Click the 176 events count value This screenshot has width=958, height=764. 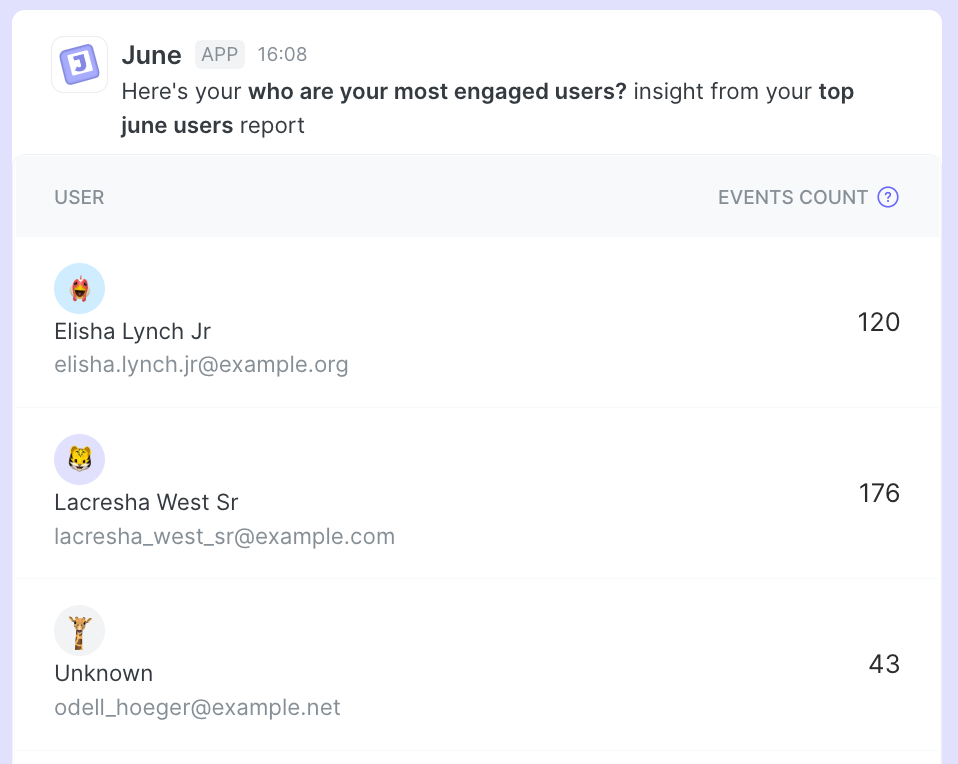click(x=879, y=493)
